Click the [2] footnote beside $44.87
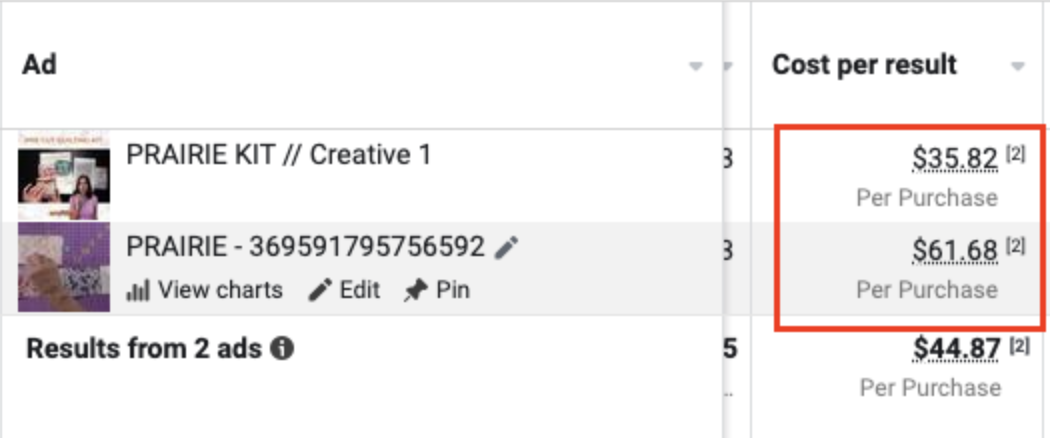This screenshot has height=438, width=1050. (1018, 344)
